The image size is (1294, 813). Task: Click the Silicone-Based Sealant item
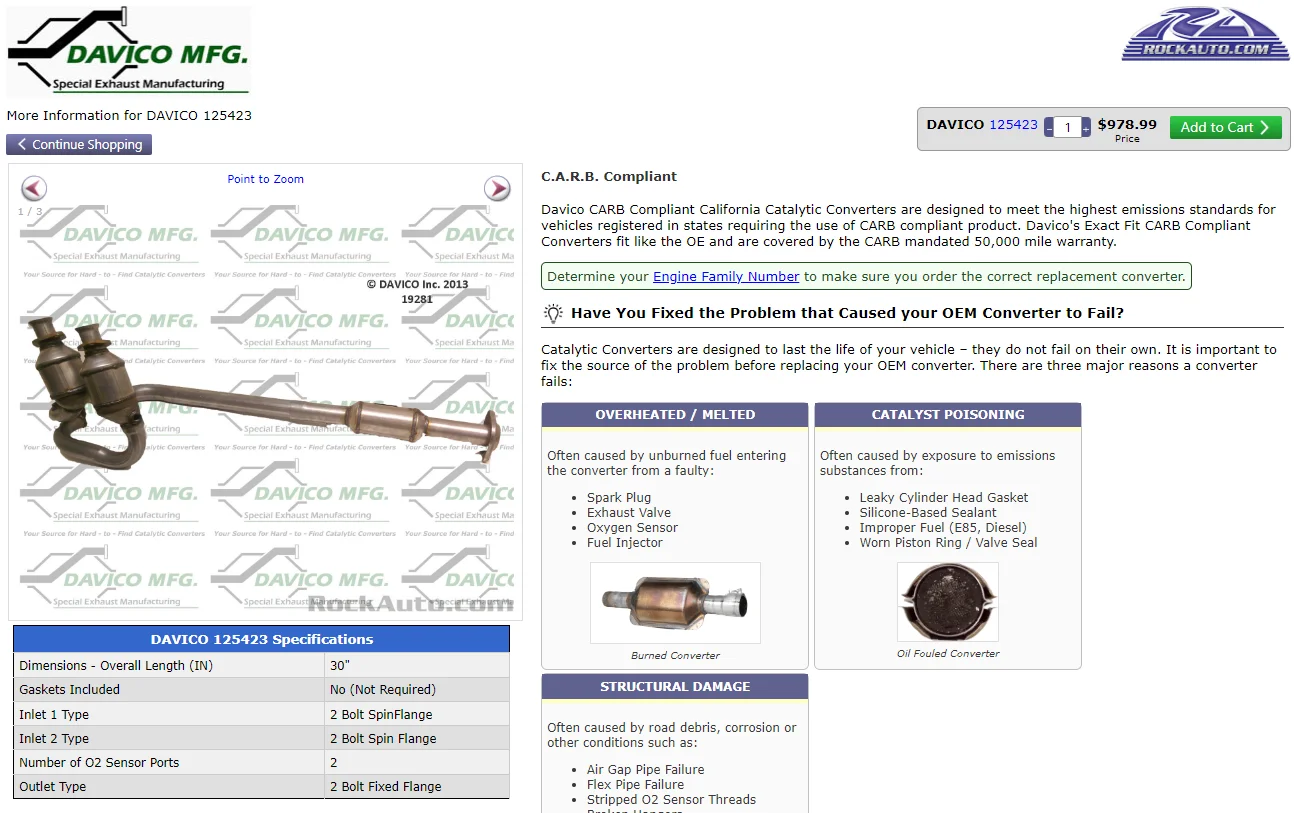pos(928,512)
